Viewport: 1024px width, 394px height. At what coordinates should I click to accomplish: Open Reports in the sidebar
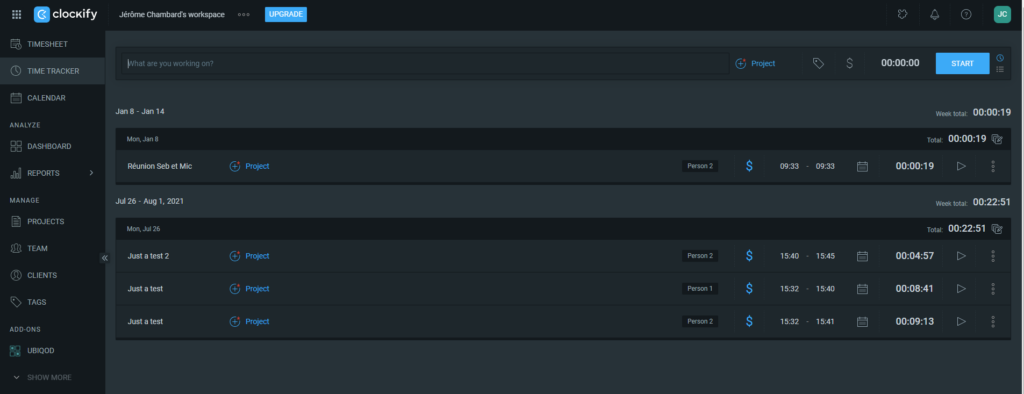click(43, 173)
